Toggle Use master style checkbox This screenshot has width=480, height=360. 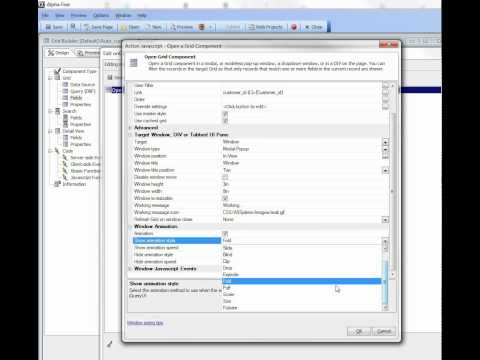point(225,114)
